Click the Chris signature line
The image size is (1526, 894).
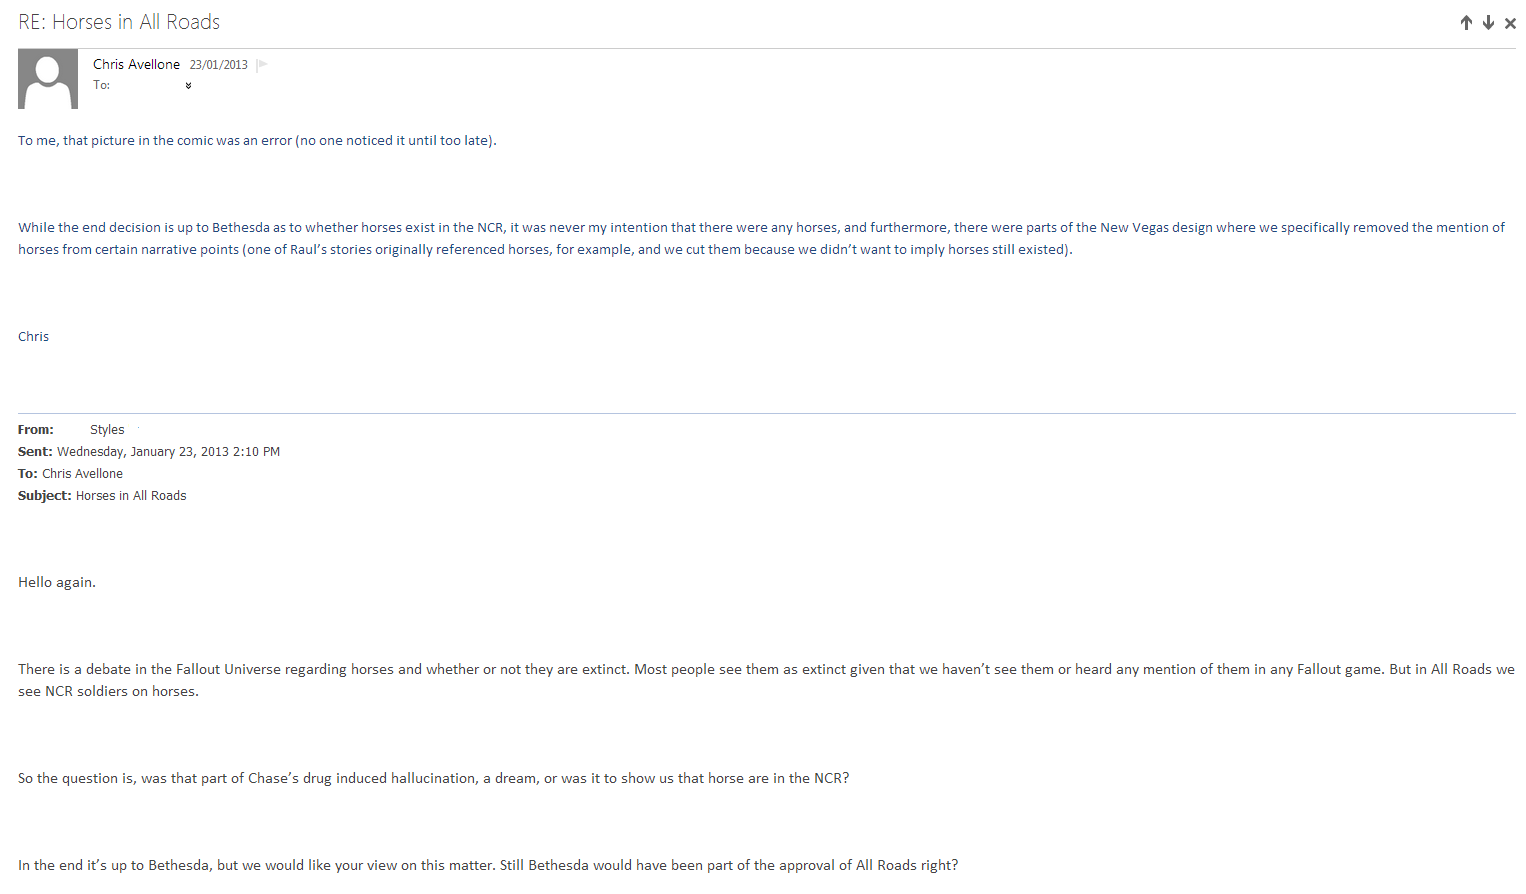[x=33, y=337]
